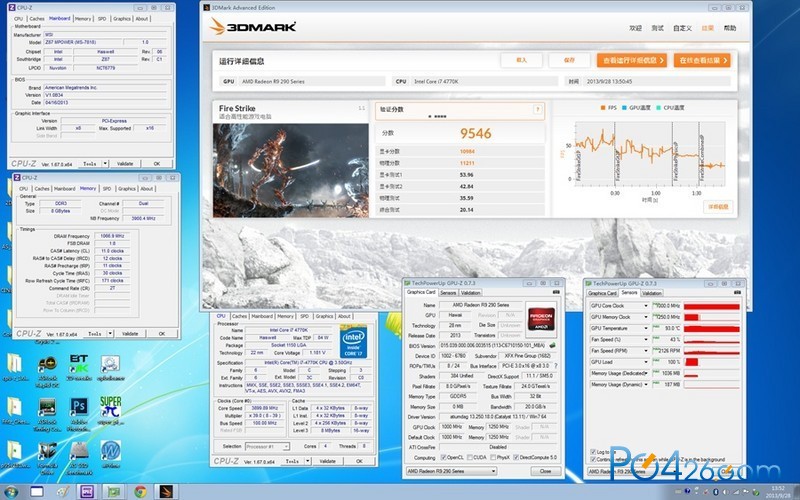Click the Intel Core i7 logo in CPU-Z

pos(353,342)
